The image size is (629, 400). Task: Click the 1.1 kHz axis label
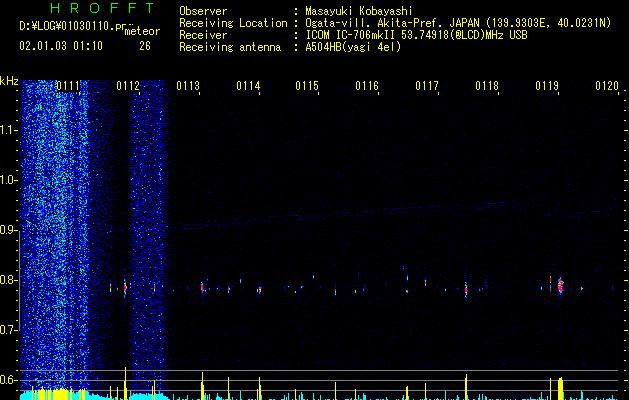pyautogui.click(x=8, y=130)
